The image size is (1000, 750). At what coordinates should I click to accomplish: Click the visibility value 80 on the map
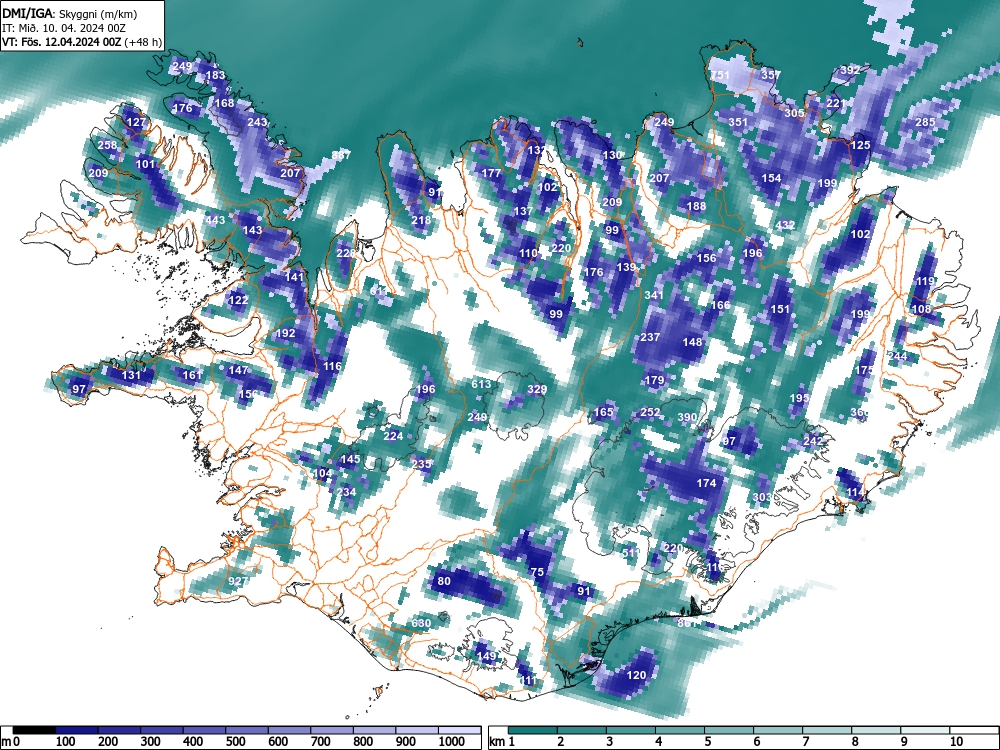(444, 581)
